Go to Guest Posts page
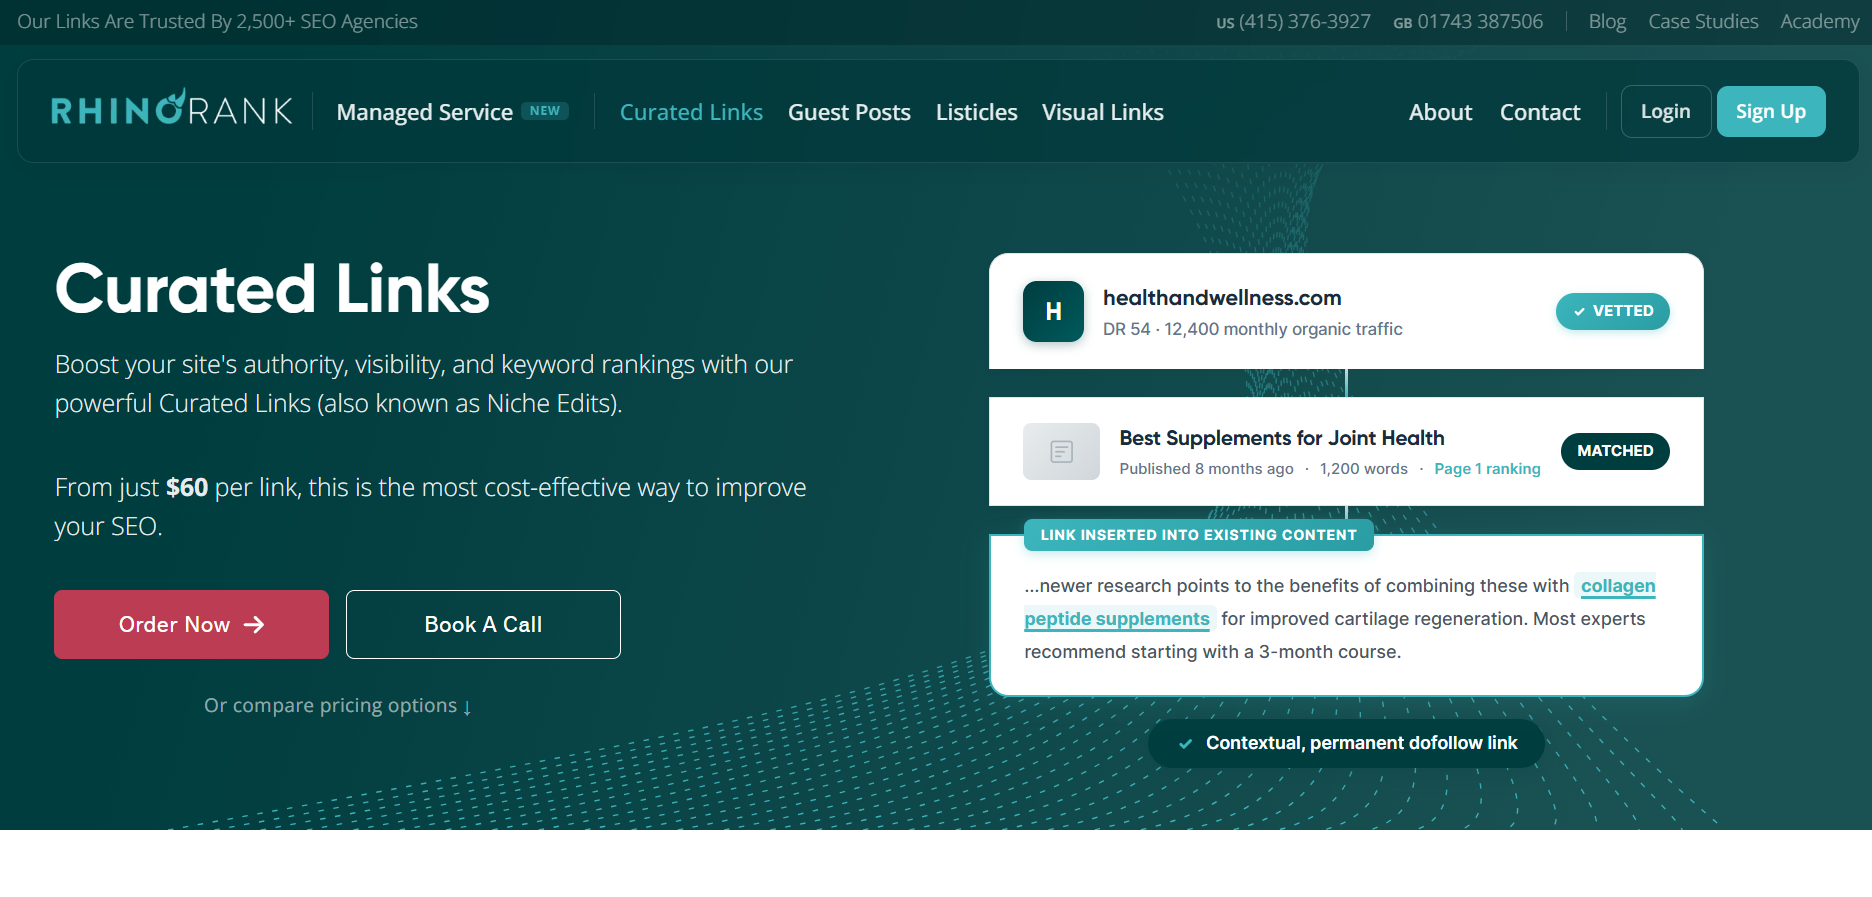The height and width of the screenshot is (897, 1872). point(849,112)
